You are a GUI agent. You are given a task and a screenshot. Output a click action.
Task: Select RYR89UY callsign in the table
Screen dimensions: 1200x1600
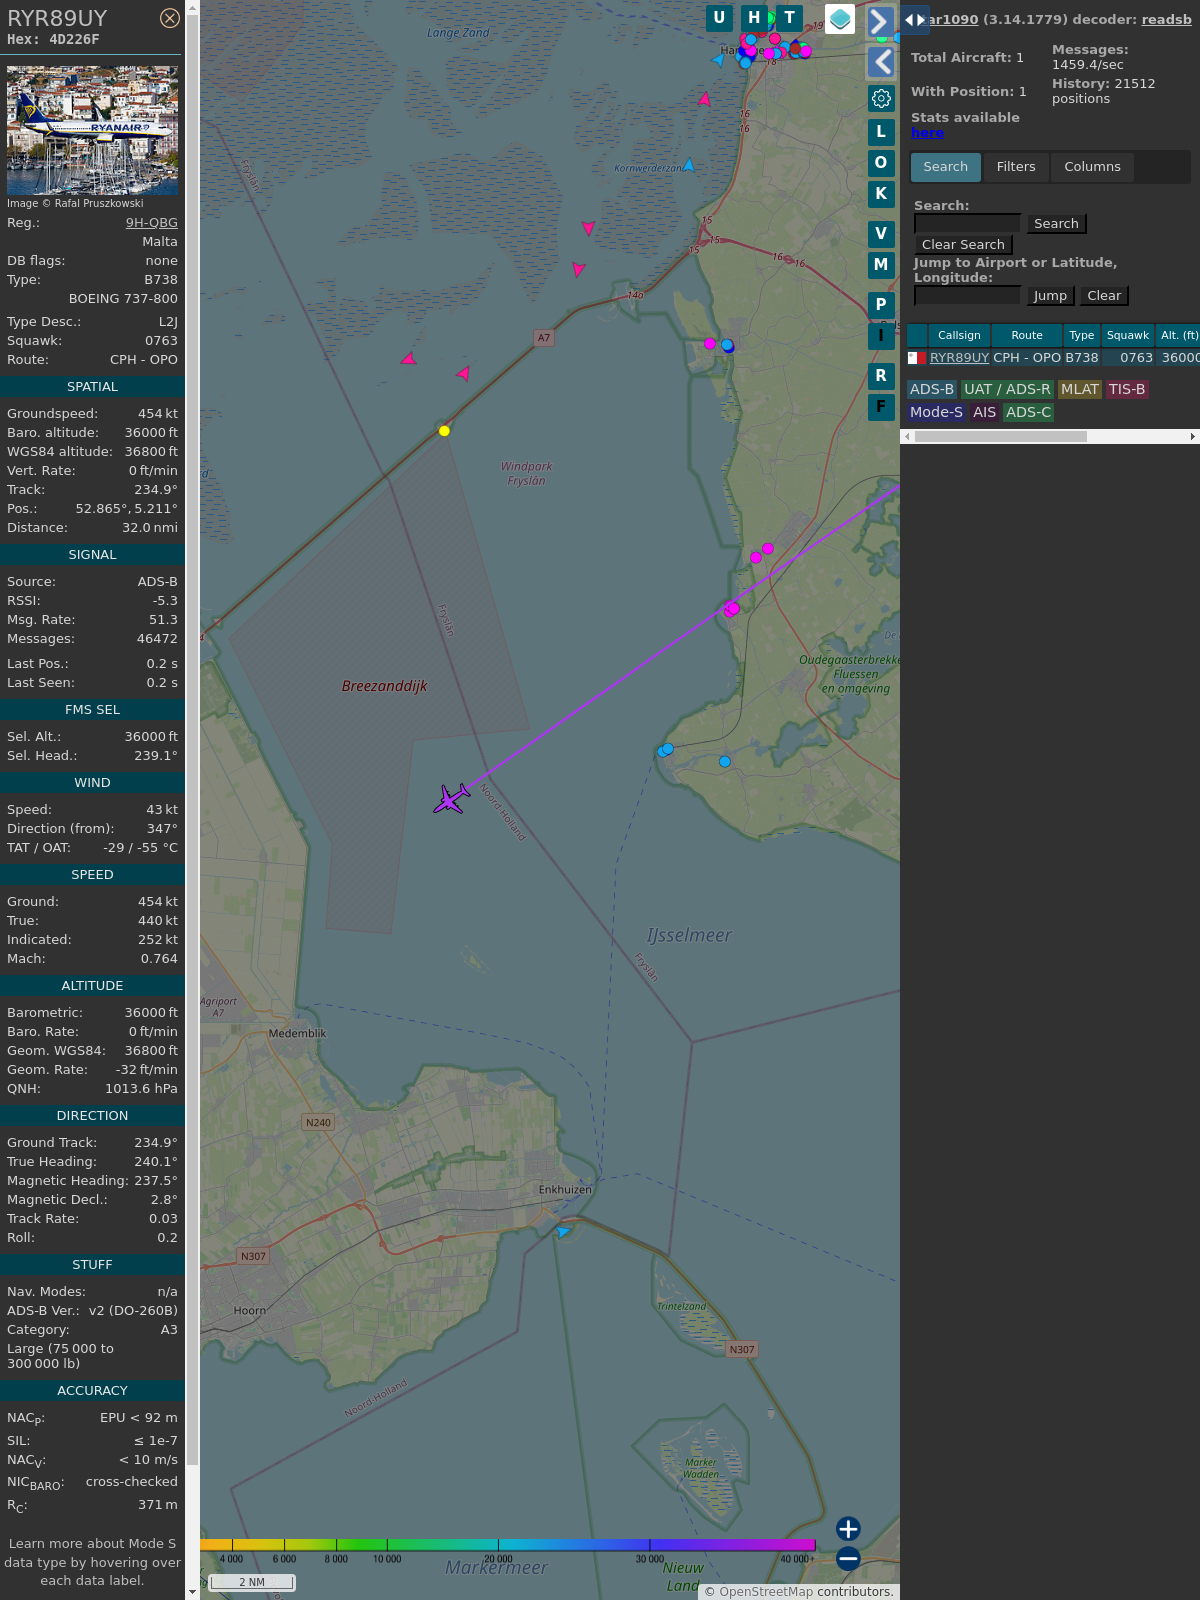[959, 358]
